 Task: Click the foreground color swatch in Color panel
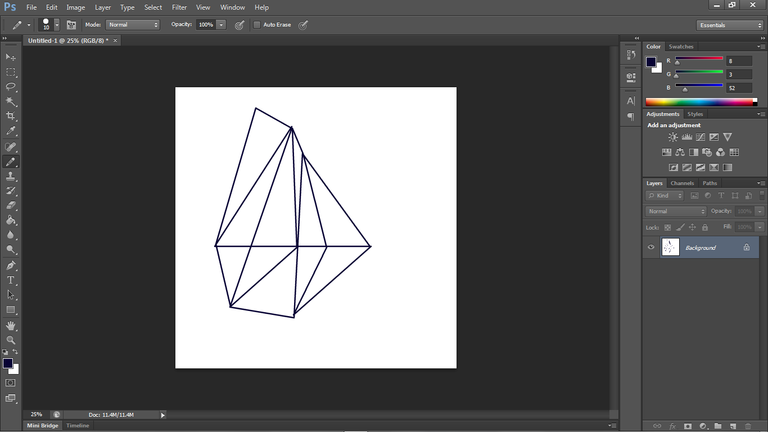(651, 62)
